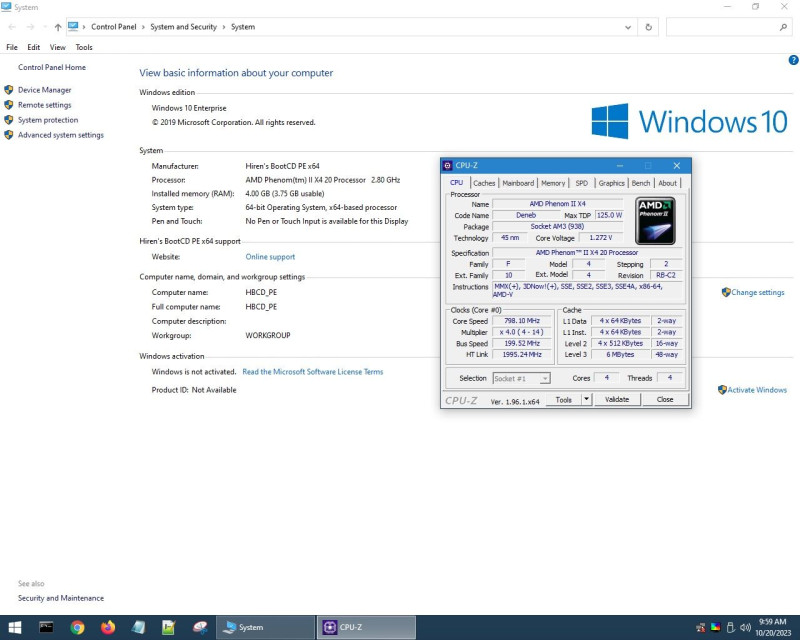Click the computer icon in address bar

(x=73, y=27)
